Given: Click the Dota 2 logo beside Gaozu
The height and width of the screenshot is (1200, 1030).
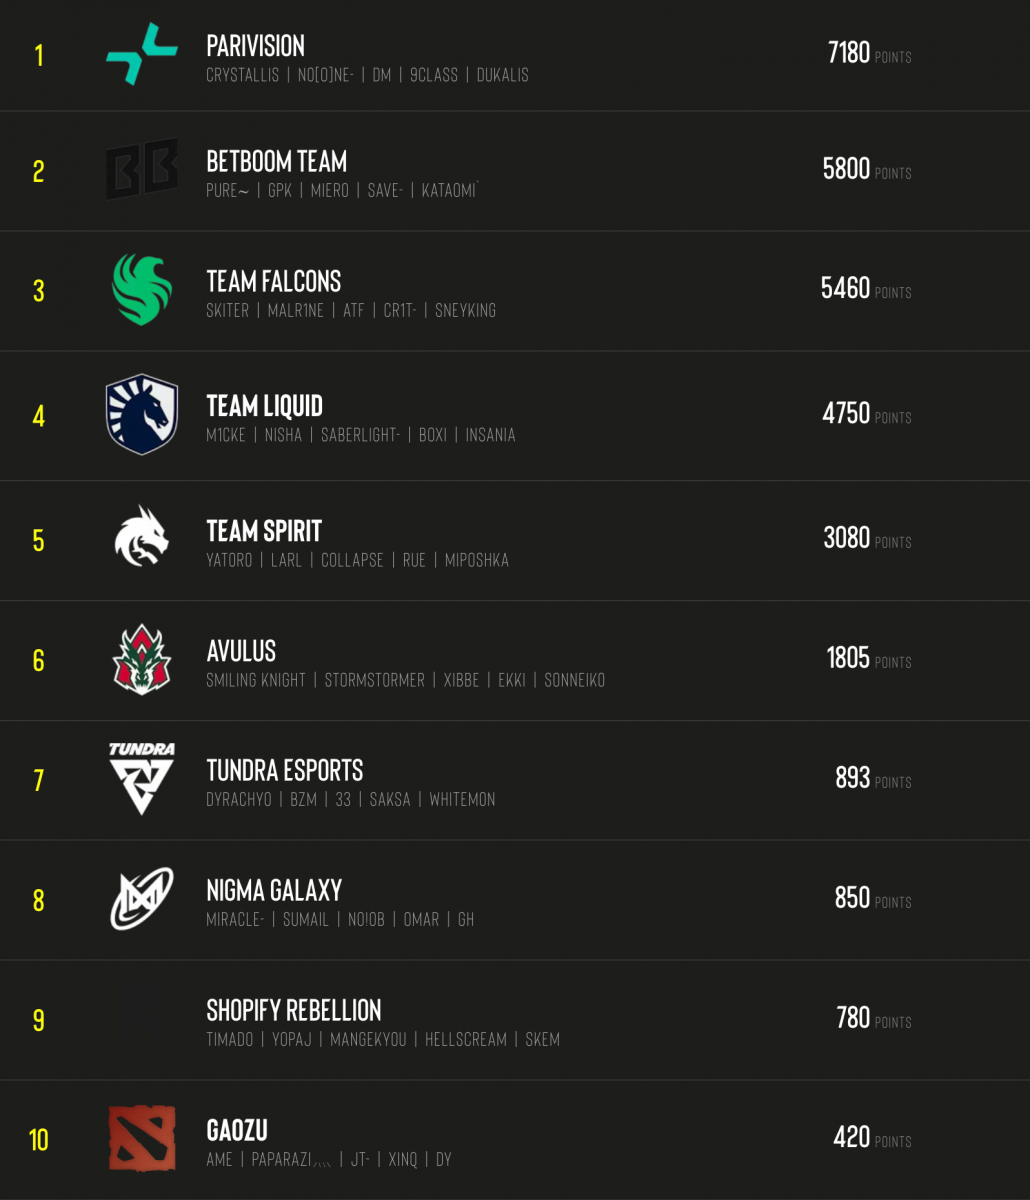Looking at the screenshot, I should 141,1138.
